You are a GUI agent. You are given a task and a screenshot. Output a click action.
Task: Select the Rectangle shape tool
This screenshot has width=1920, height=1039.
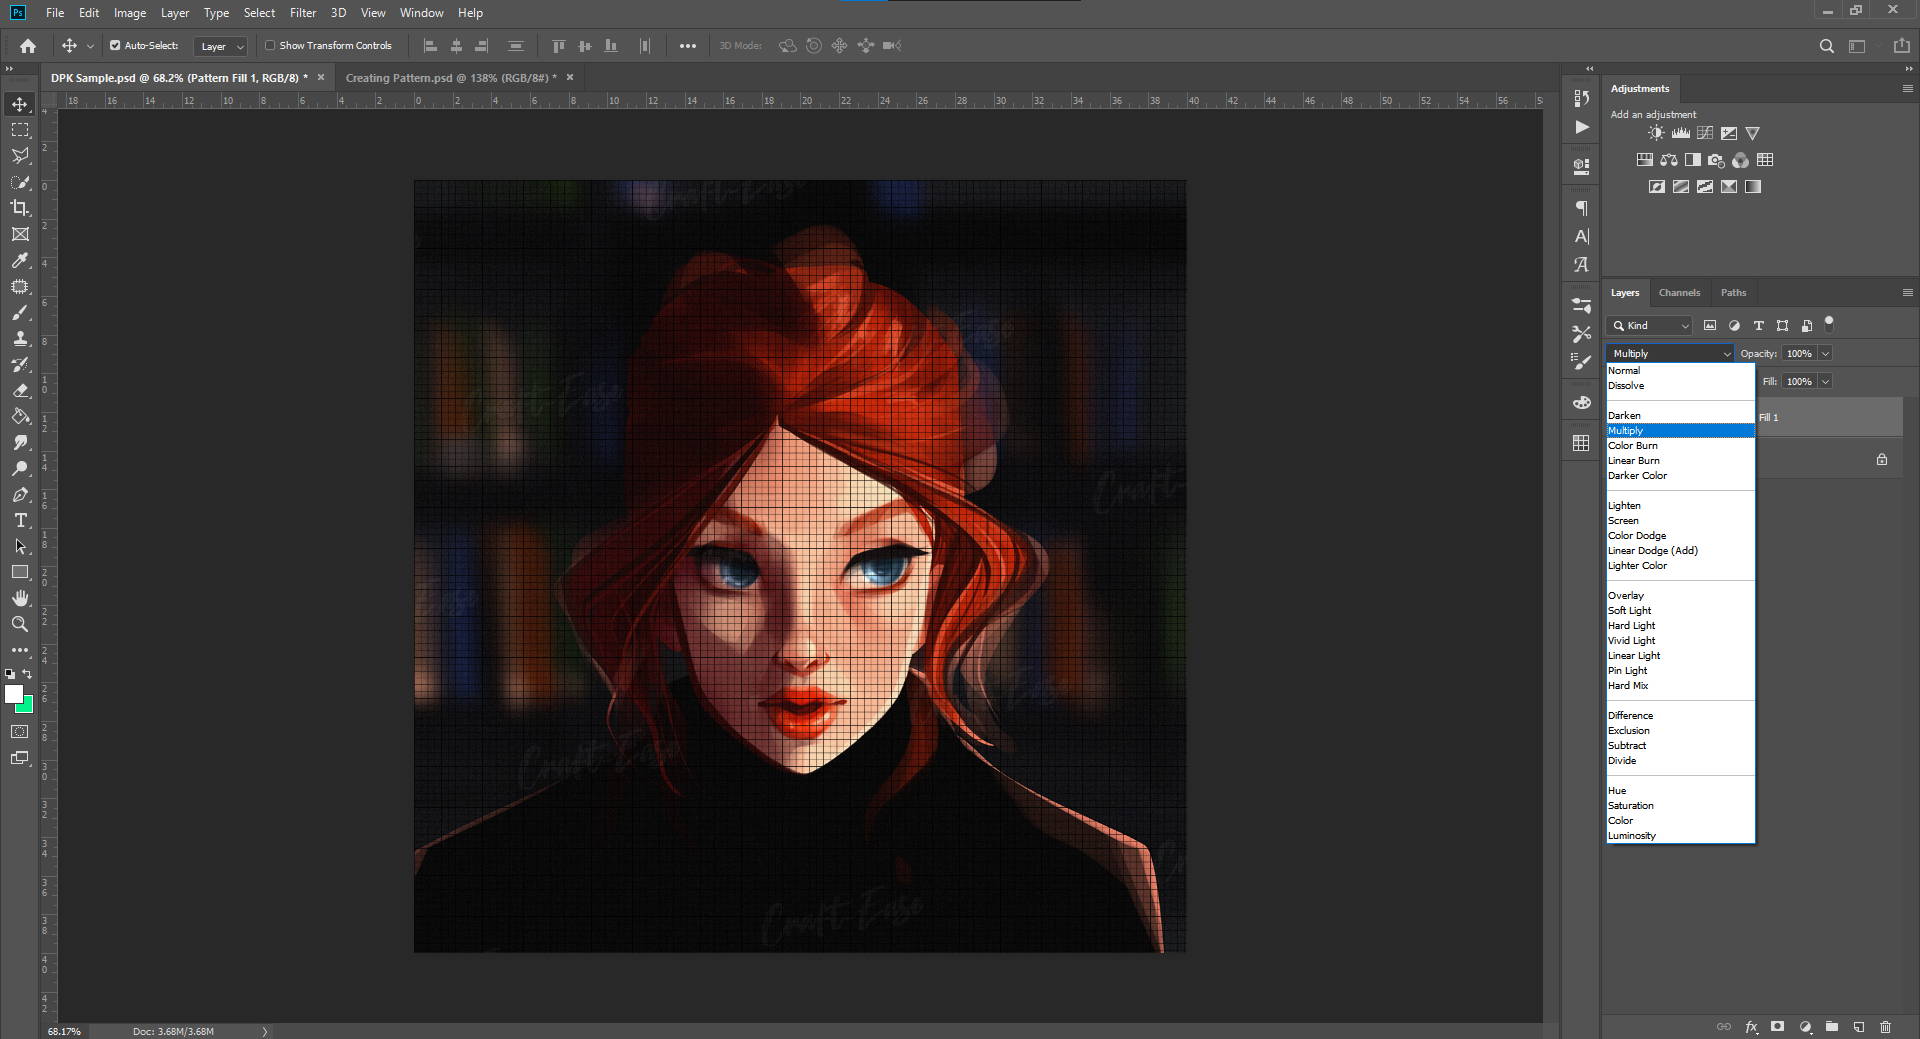(20, 572)
